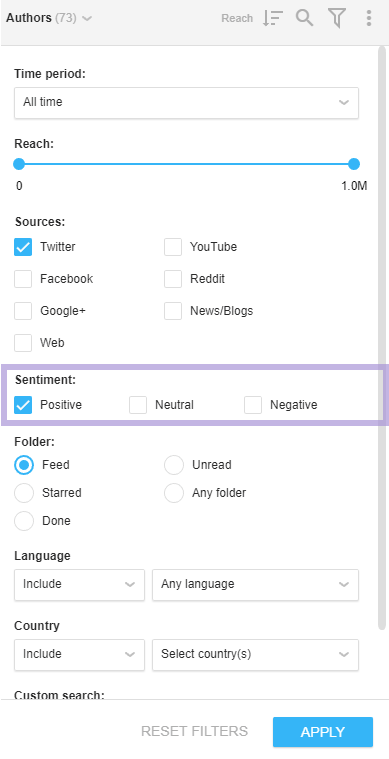Image resolution: width=389 pixels, height=759 pixels.
Task: Select the News/Blogs checkbox
Action: point(173,311)
